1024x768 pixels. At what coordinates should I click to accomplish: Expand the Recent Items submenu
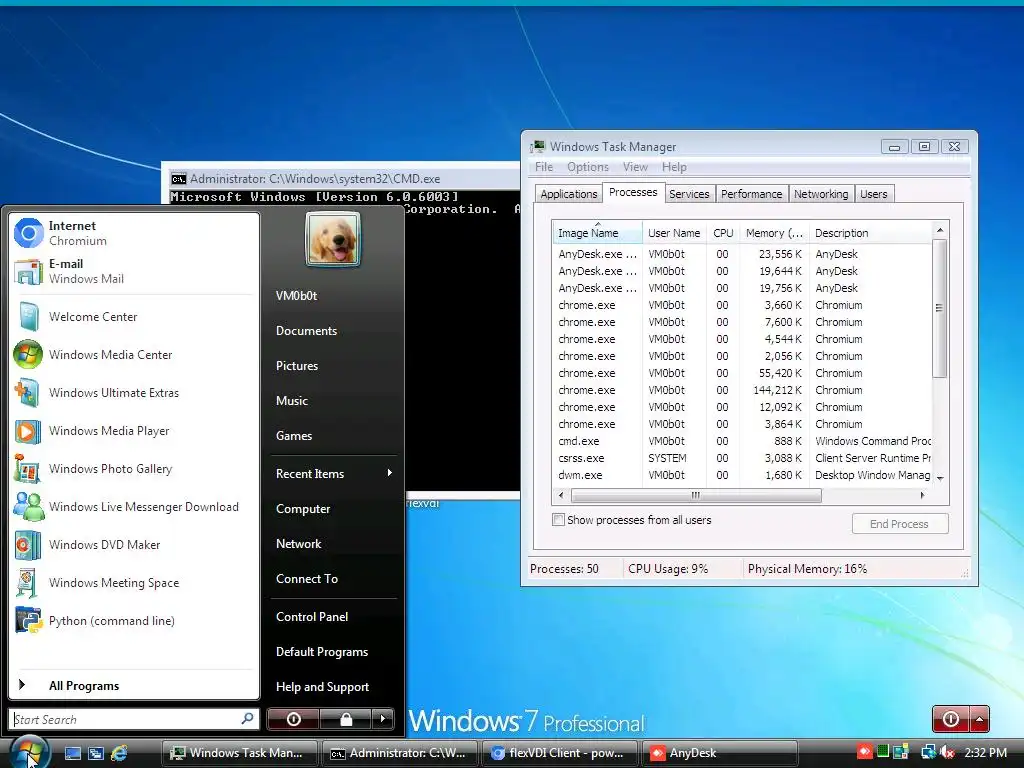334,473
